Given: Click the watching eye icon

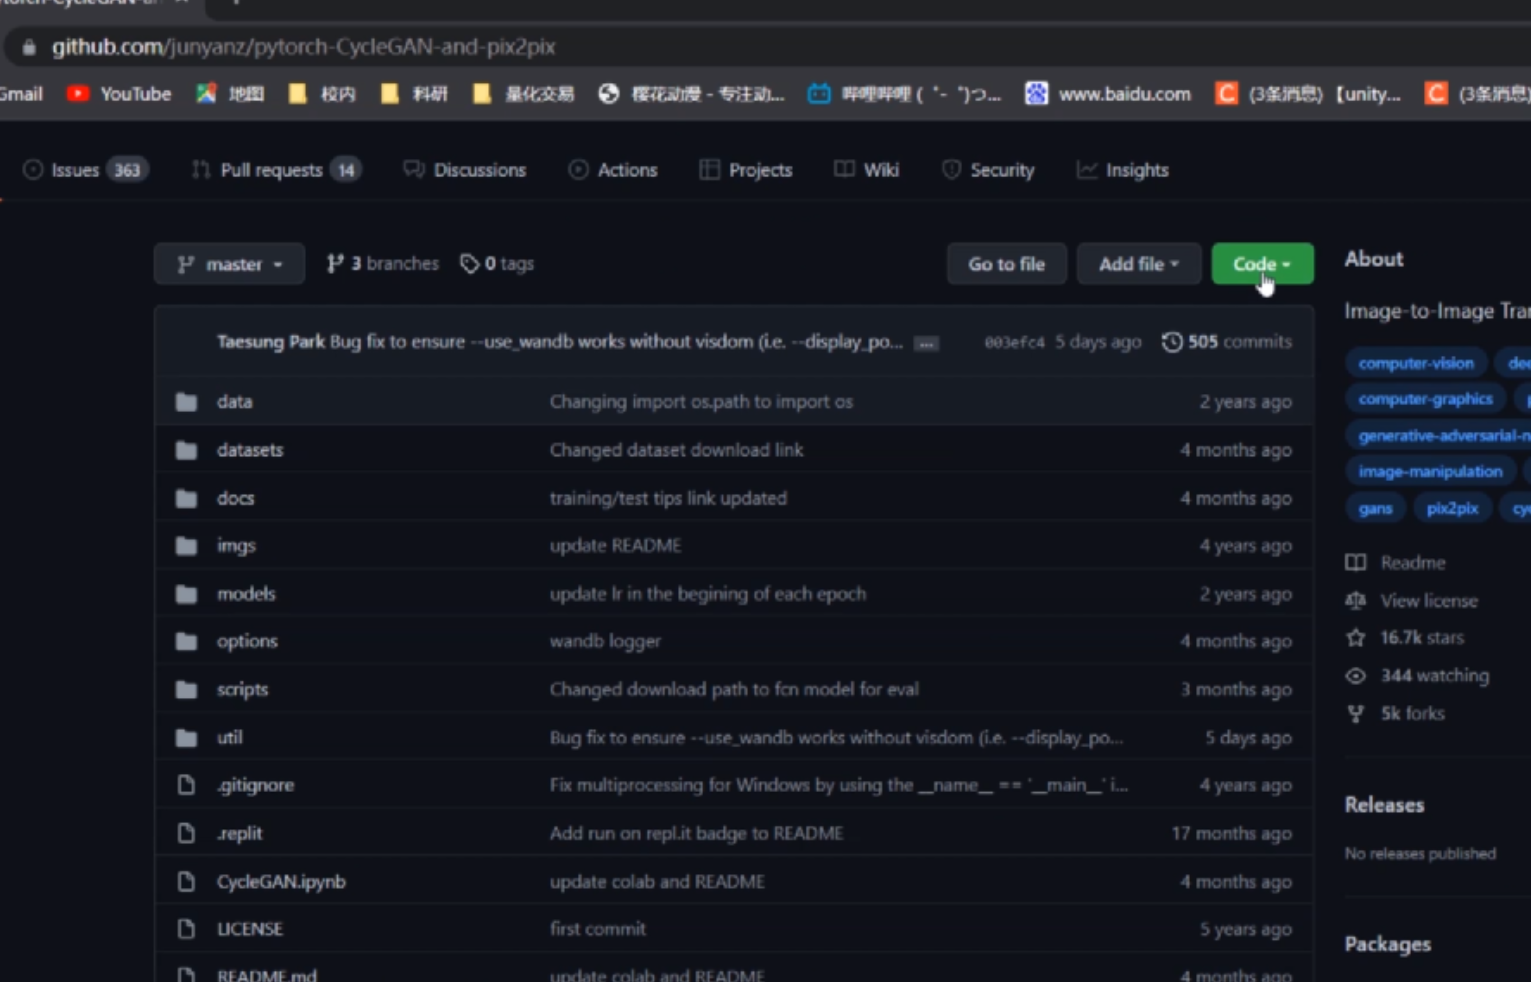Looking at the screenshot, I should 1356,676.
